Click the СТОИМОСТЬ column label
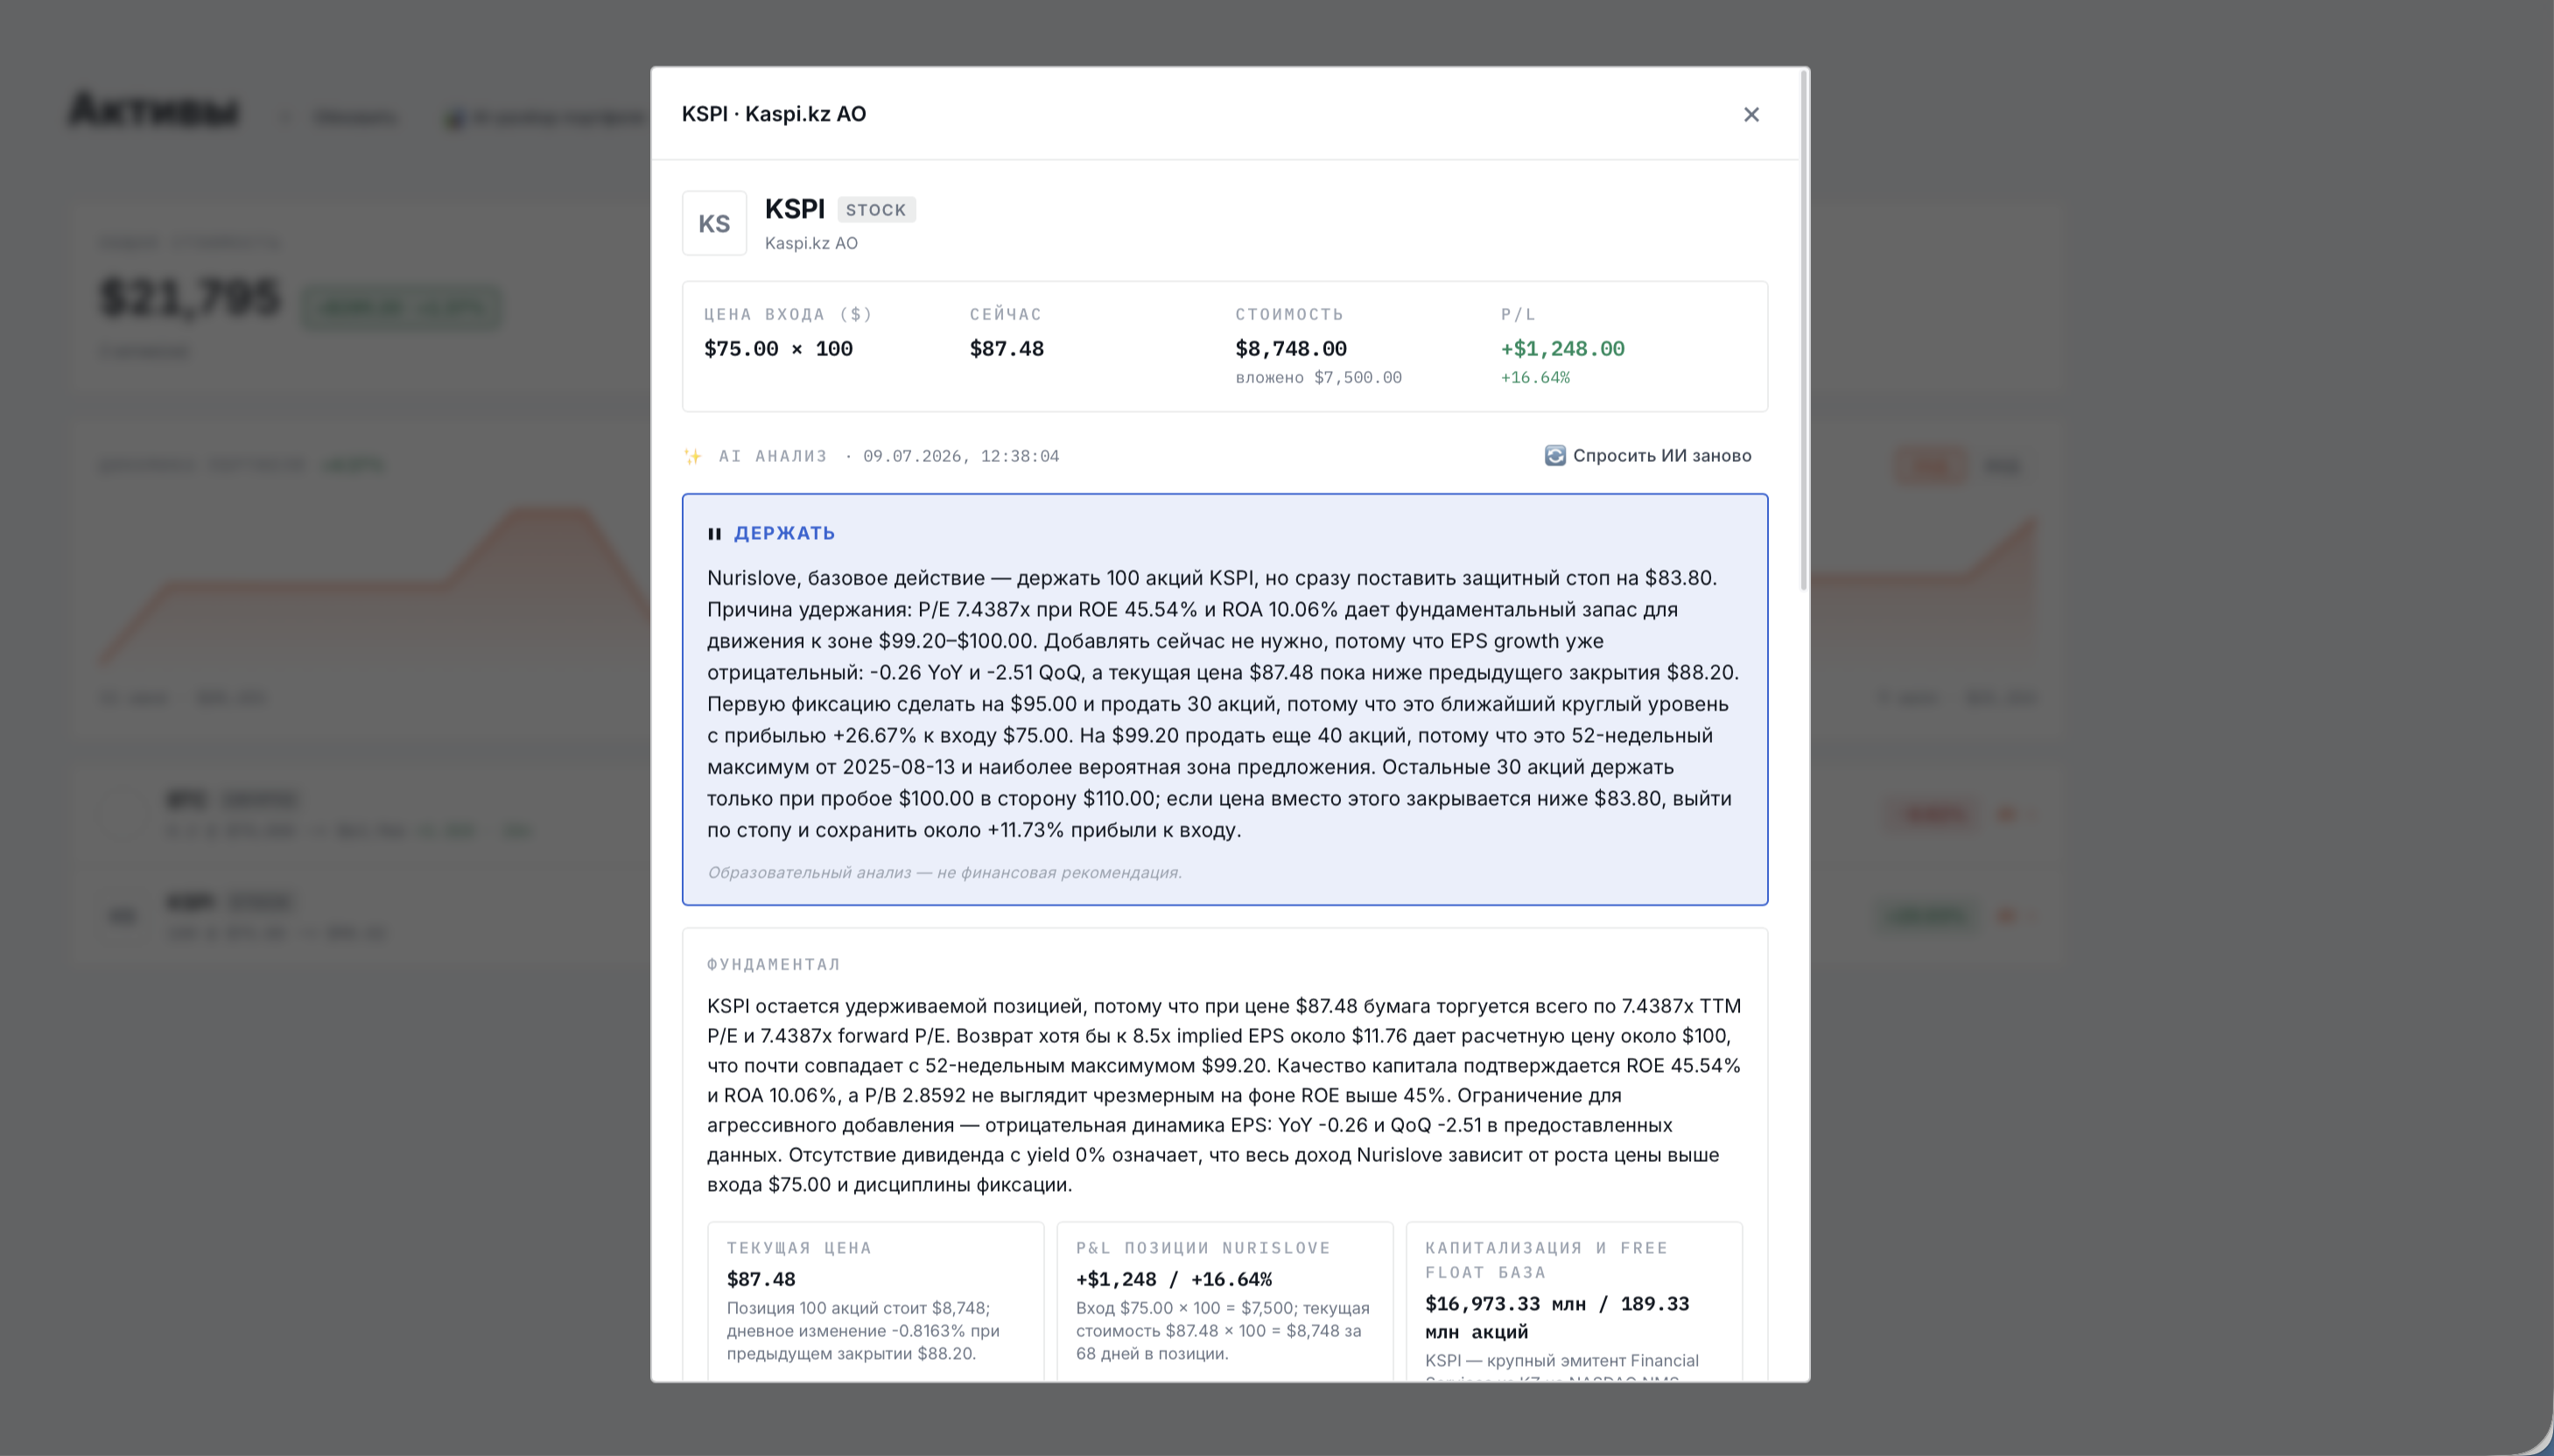The width and height of the screenshot is (2554, 1456). 1289,314
